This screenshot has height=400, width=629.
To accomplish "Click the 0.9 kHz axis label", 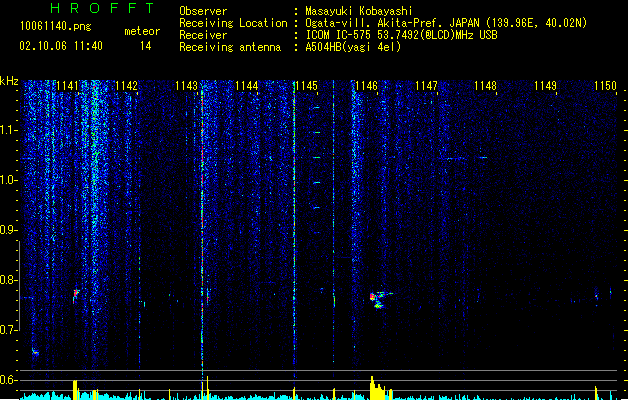I will [8, 230].
